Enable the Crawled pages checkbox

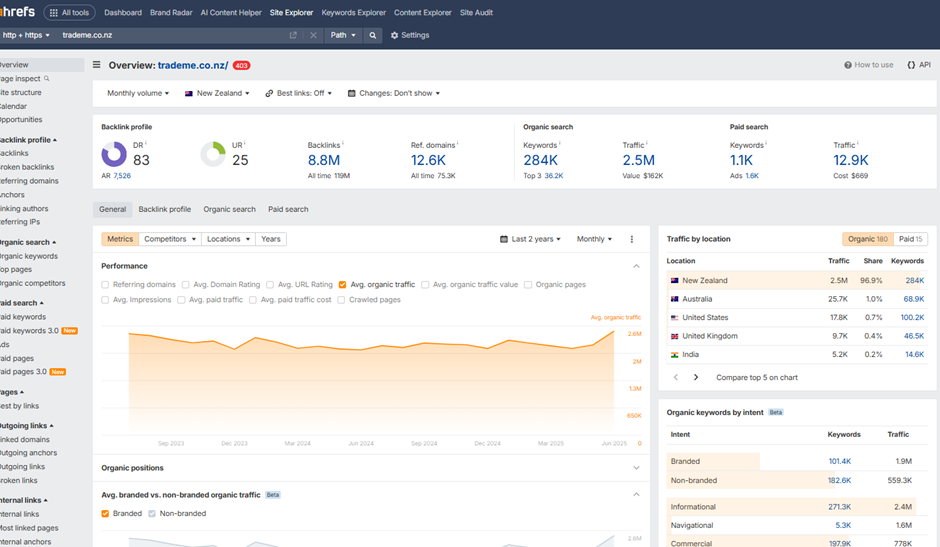(341, 300)
